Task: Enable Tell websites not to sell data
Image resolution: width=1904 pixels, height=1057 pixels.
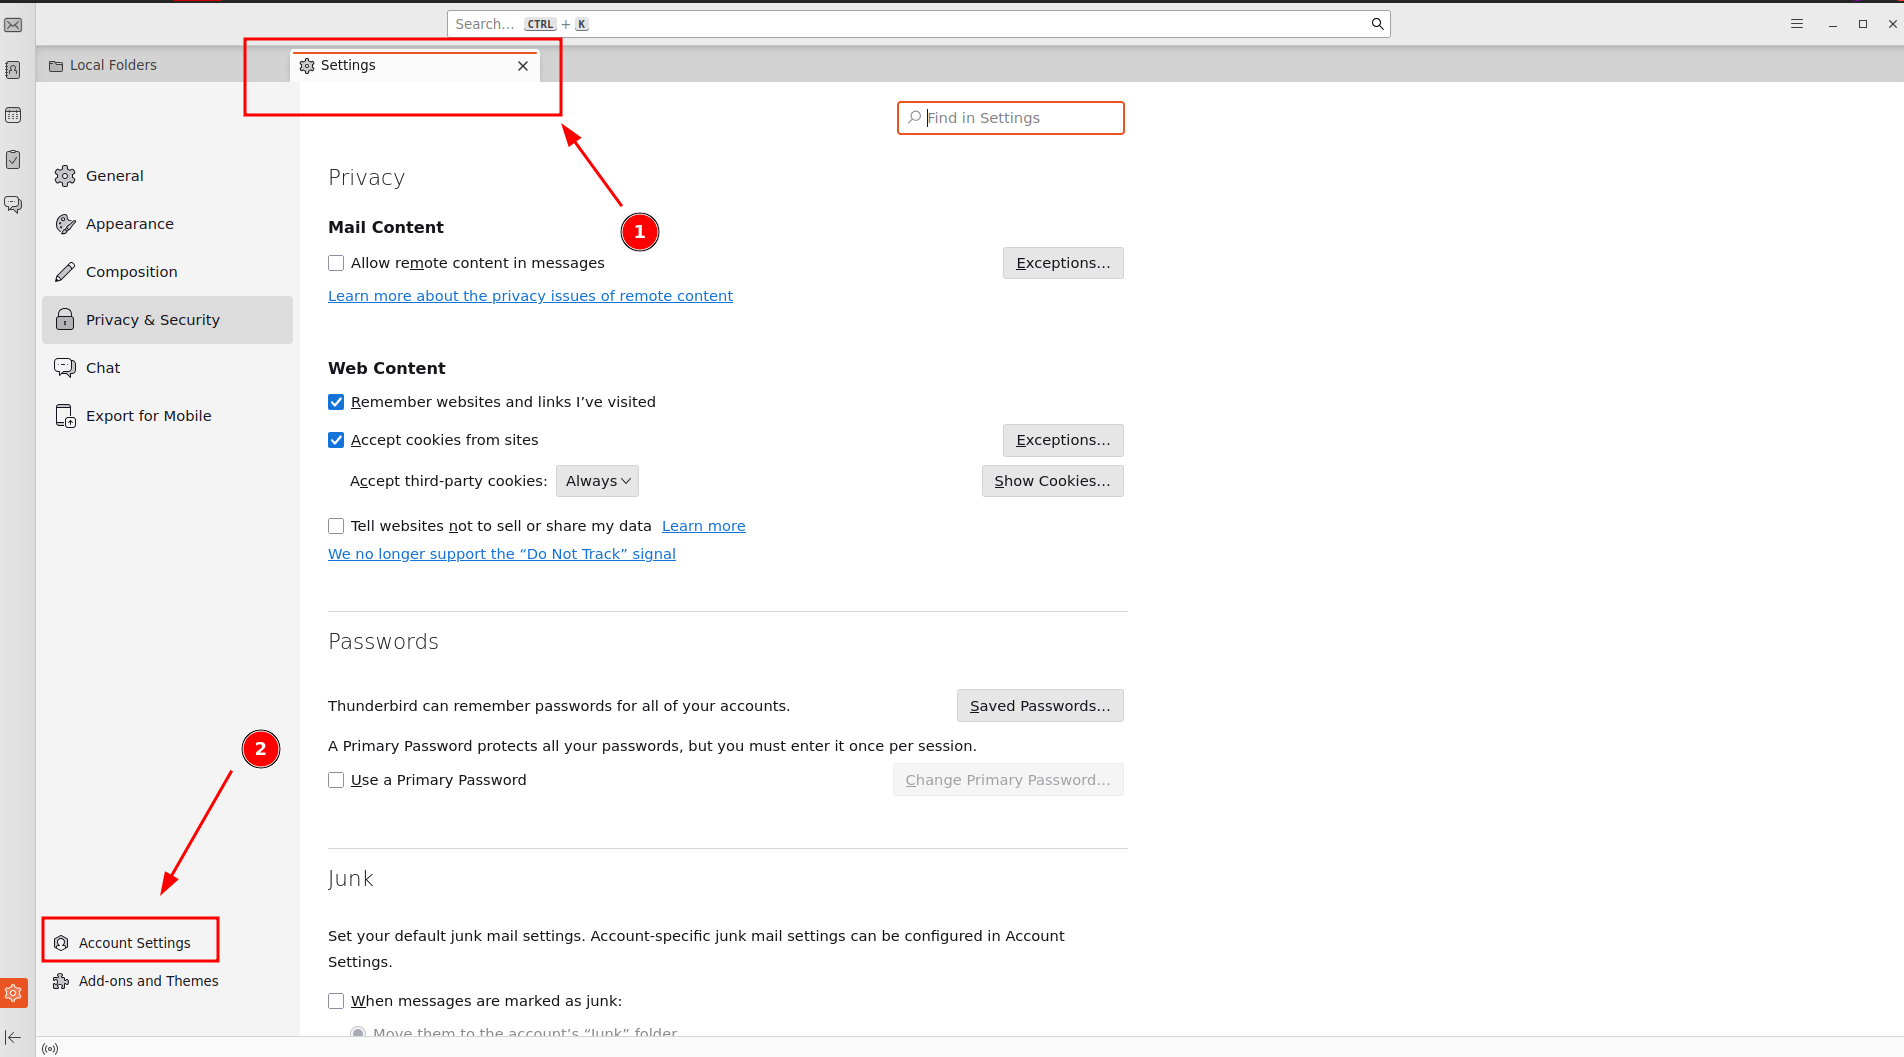Action: (x=336, y=526)
